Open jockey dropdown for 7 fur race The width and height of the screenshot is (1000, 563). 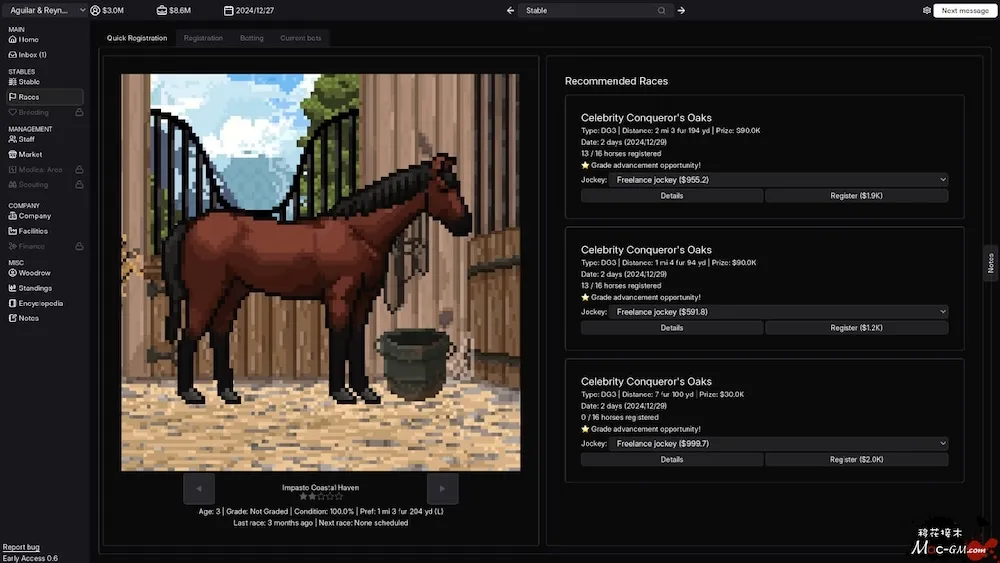(x=778, y=444)
